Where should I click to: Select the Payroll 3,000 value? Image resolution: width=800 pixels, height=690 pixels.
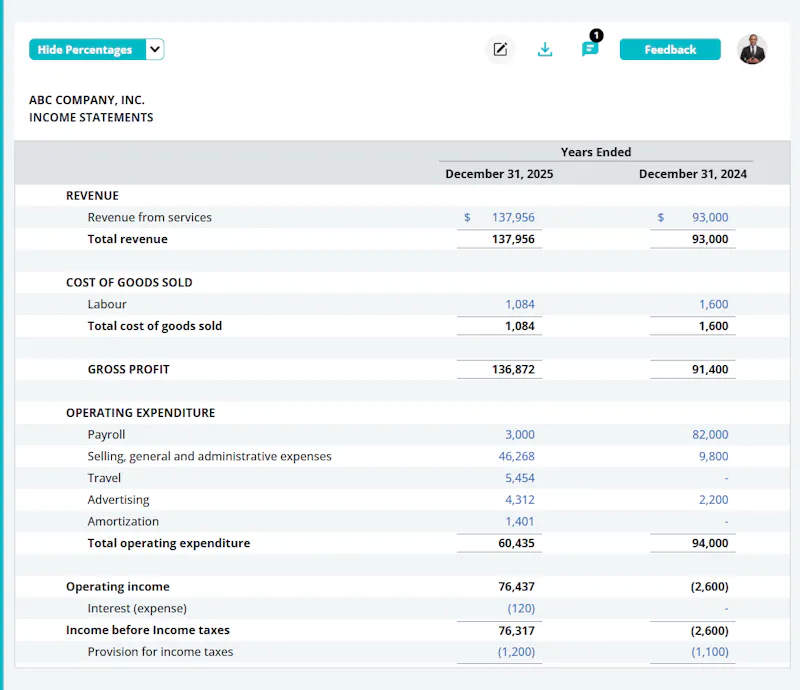[x=519, y=434]
